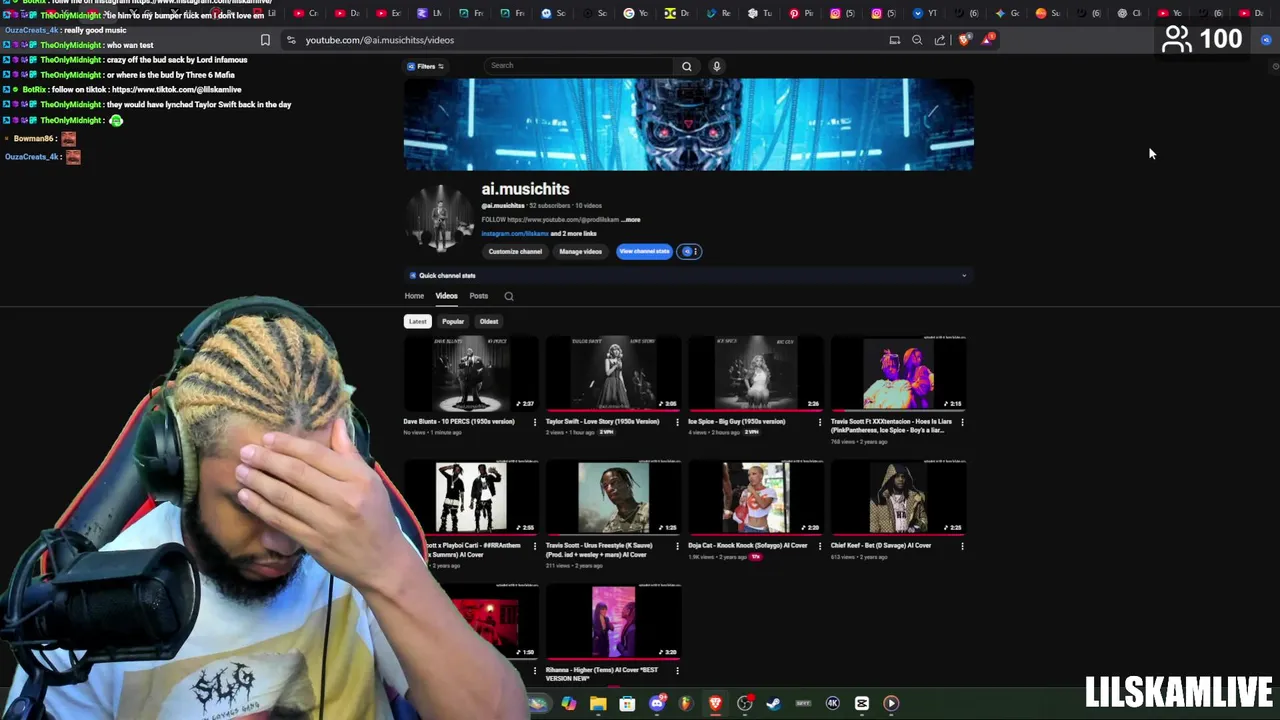Viewport: 1280px width, 720px height.
Task: Open the 4K app icon in taskbar
Action: click(832, 703)
